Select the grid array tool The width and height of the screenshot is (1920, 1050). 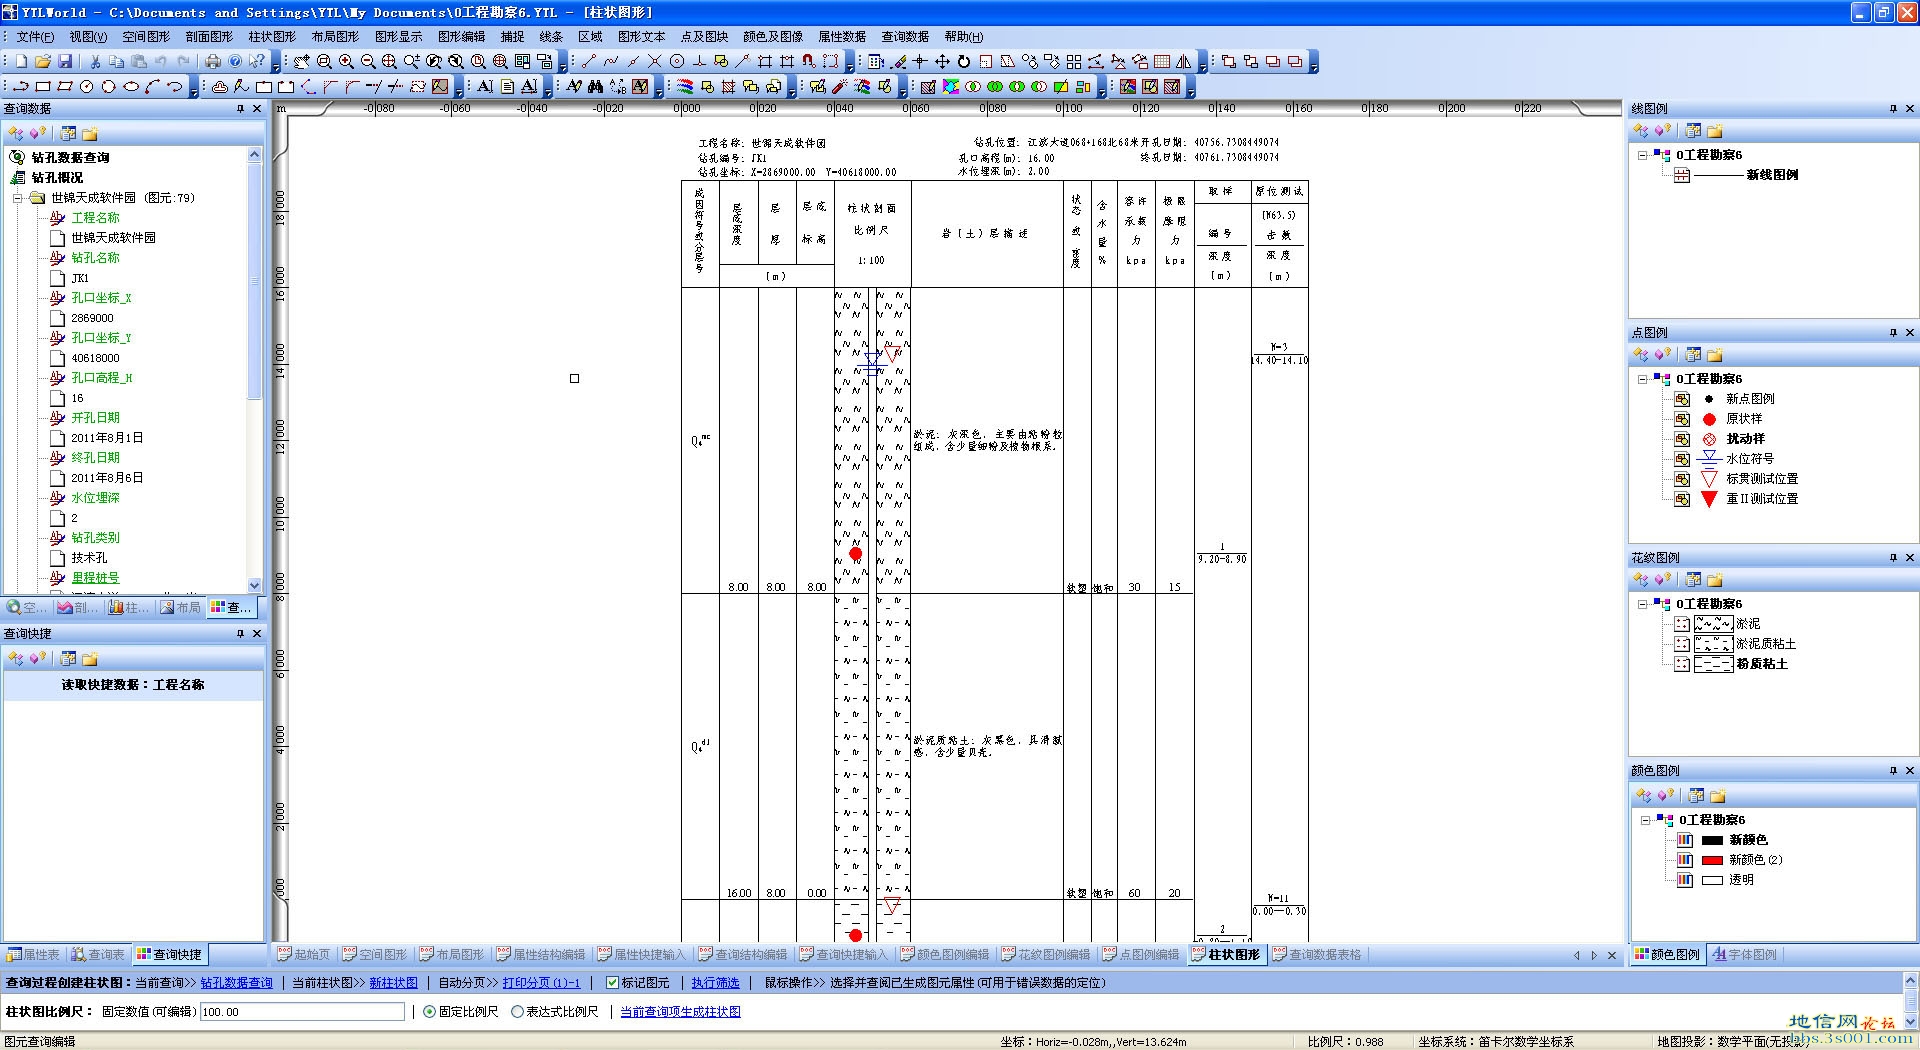pos(1074,61)
